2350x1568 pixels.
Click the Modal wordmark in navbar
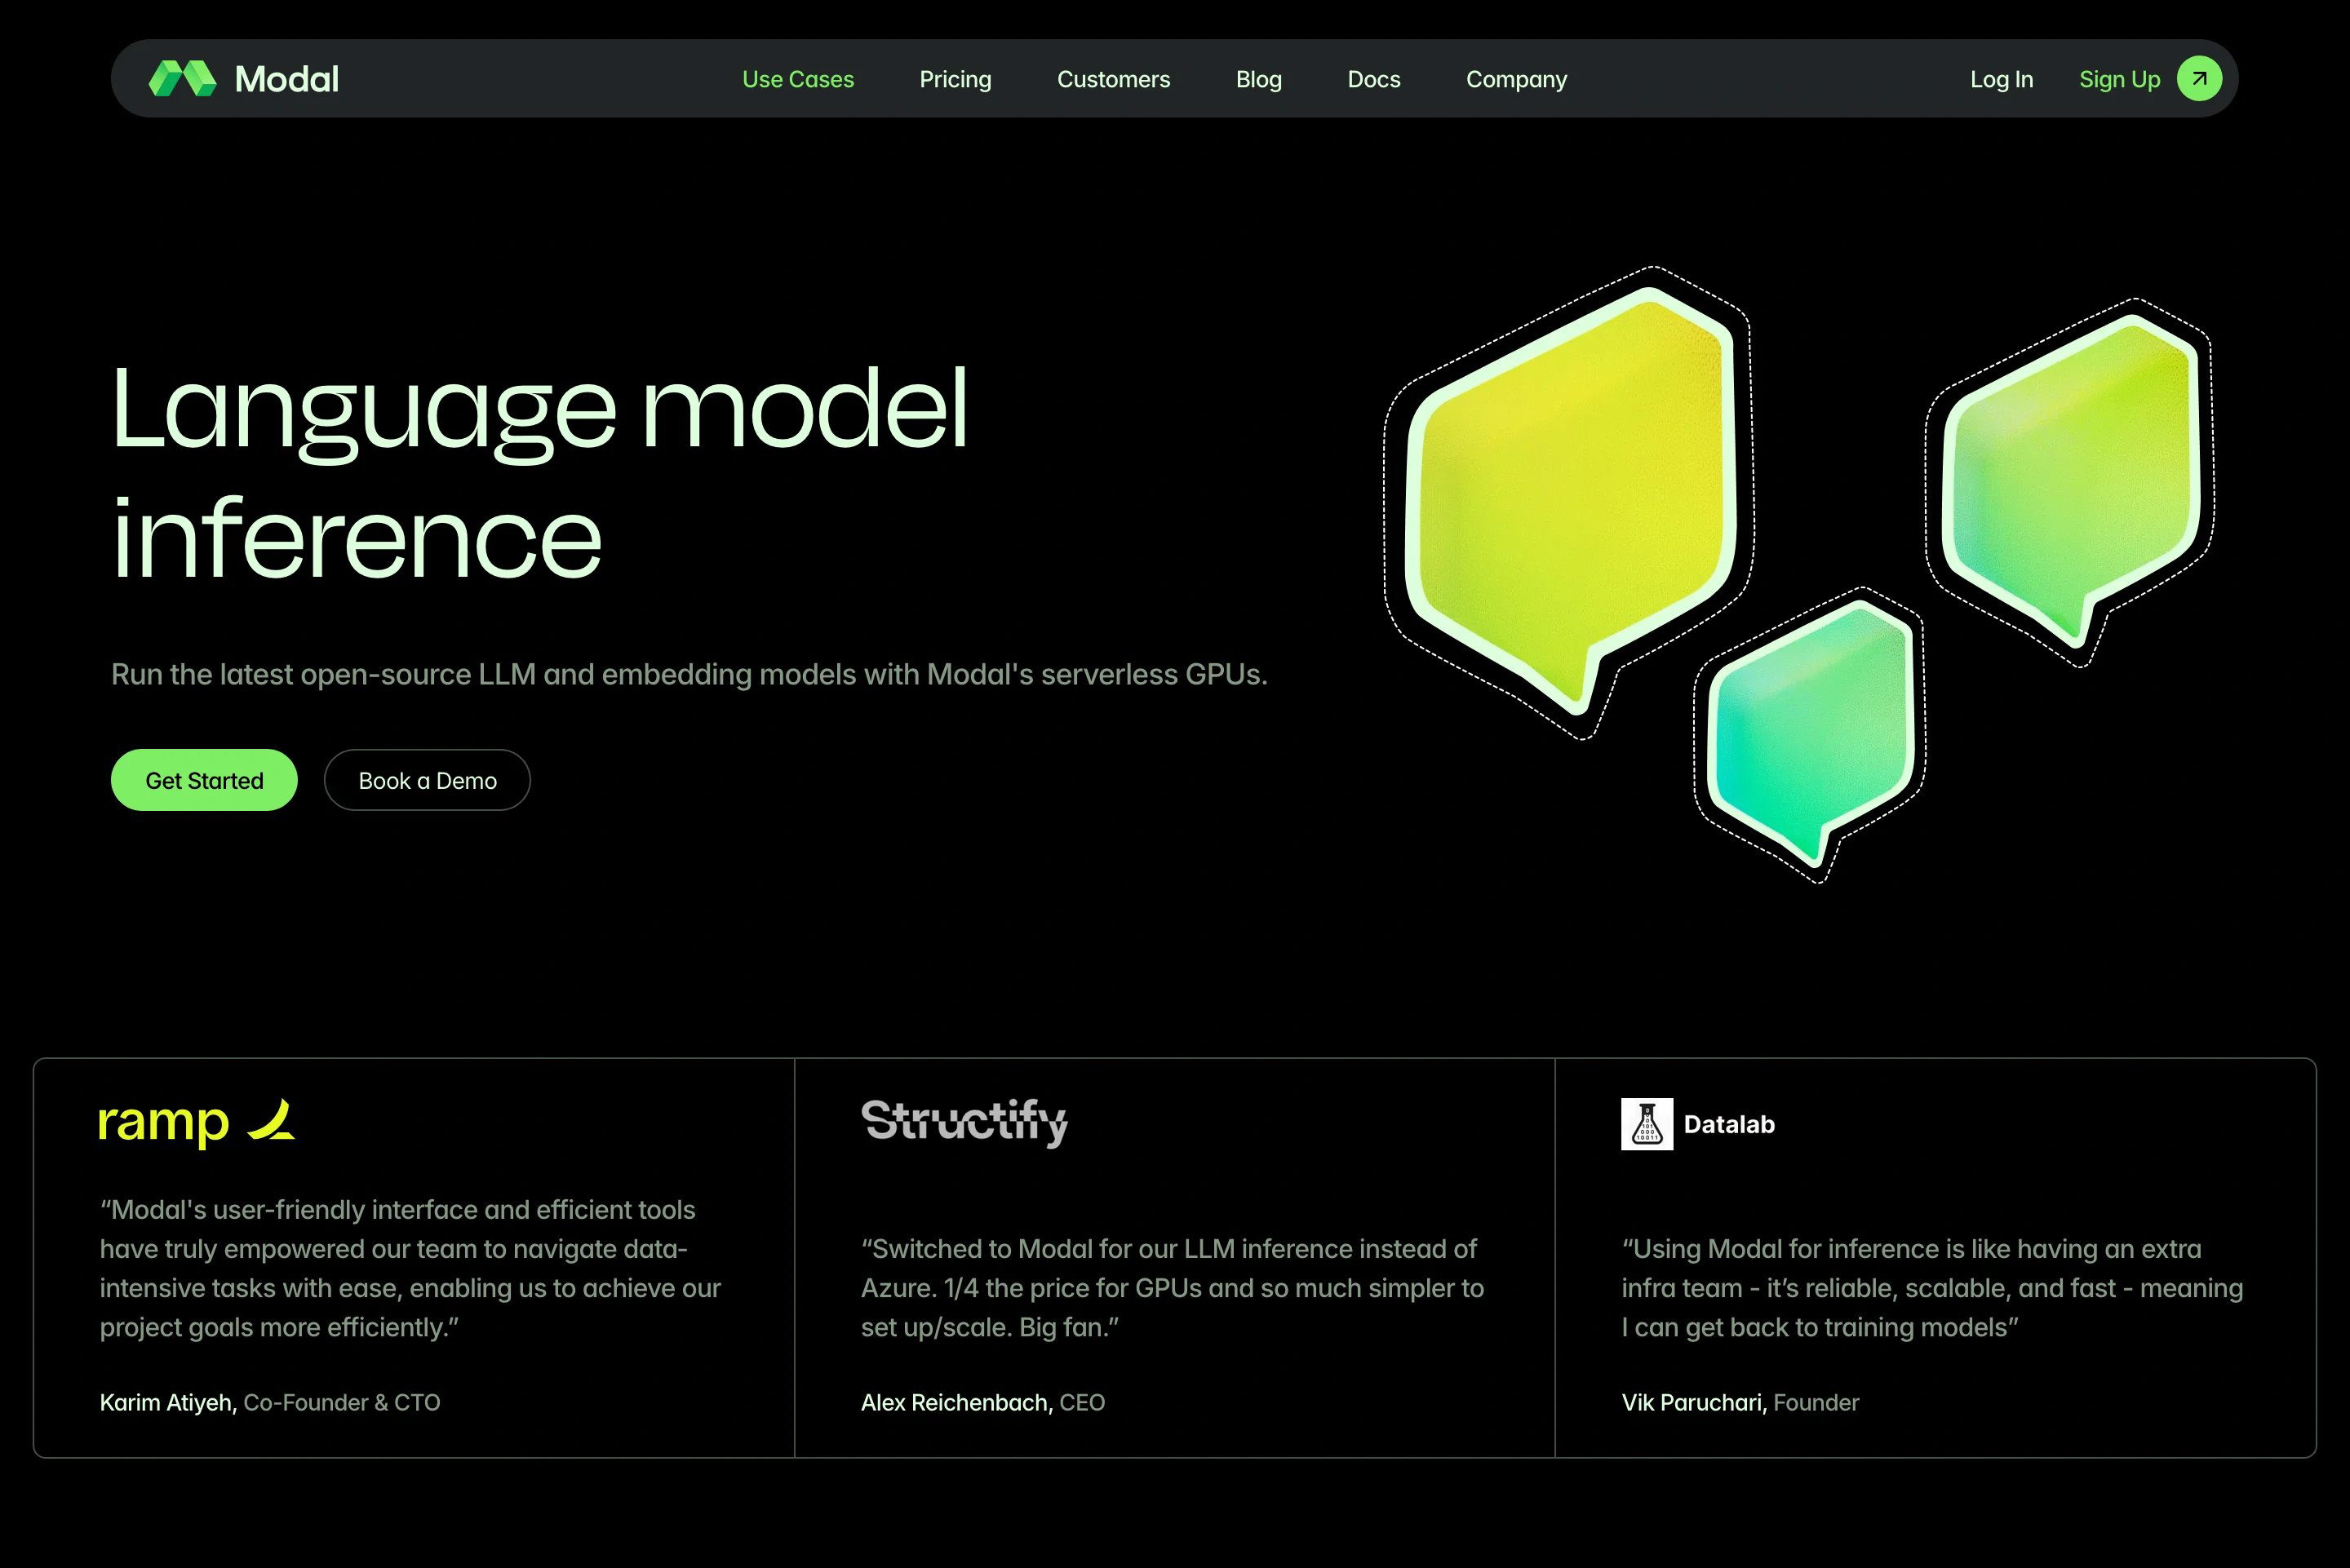click(x=287, y=79)
